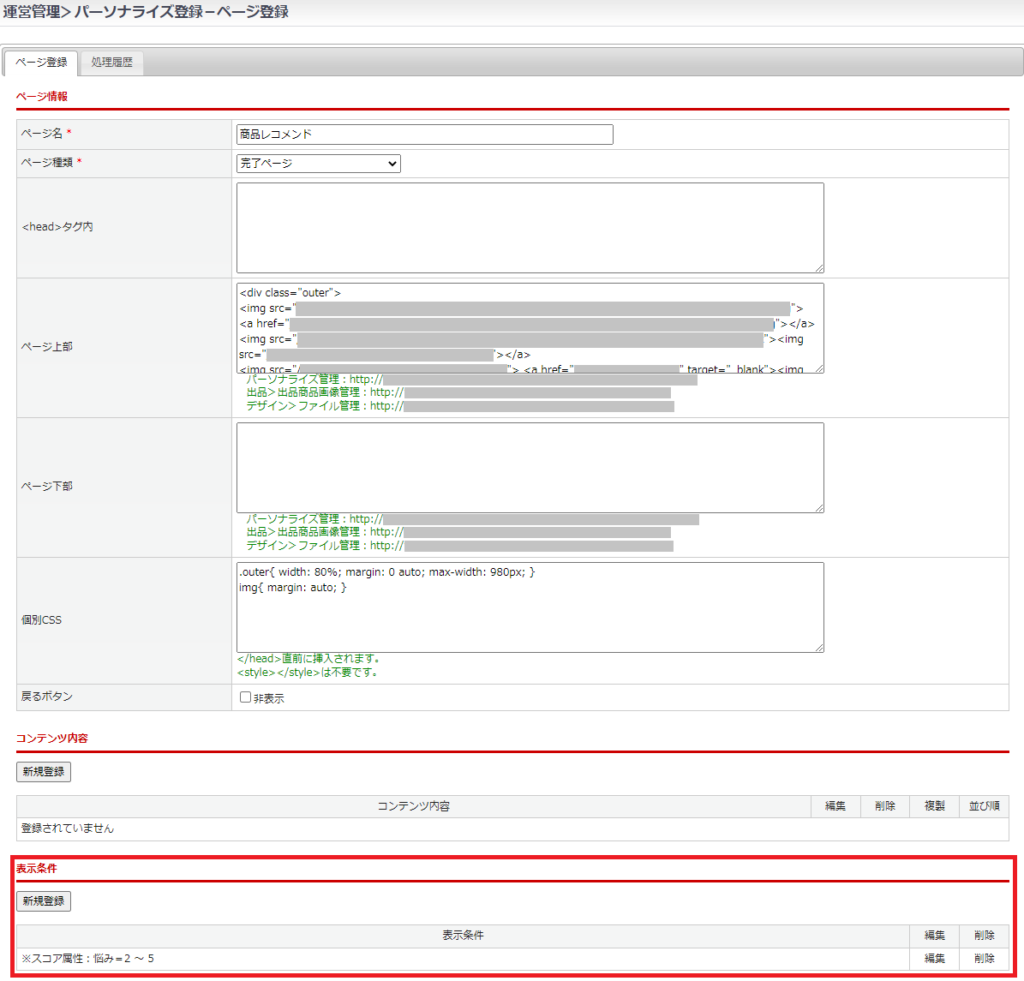Focus the empty ページ下部 text area
Viewport: 1024px width, 981px height.
pos(530,467)
